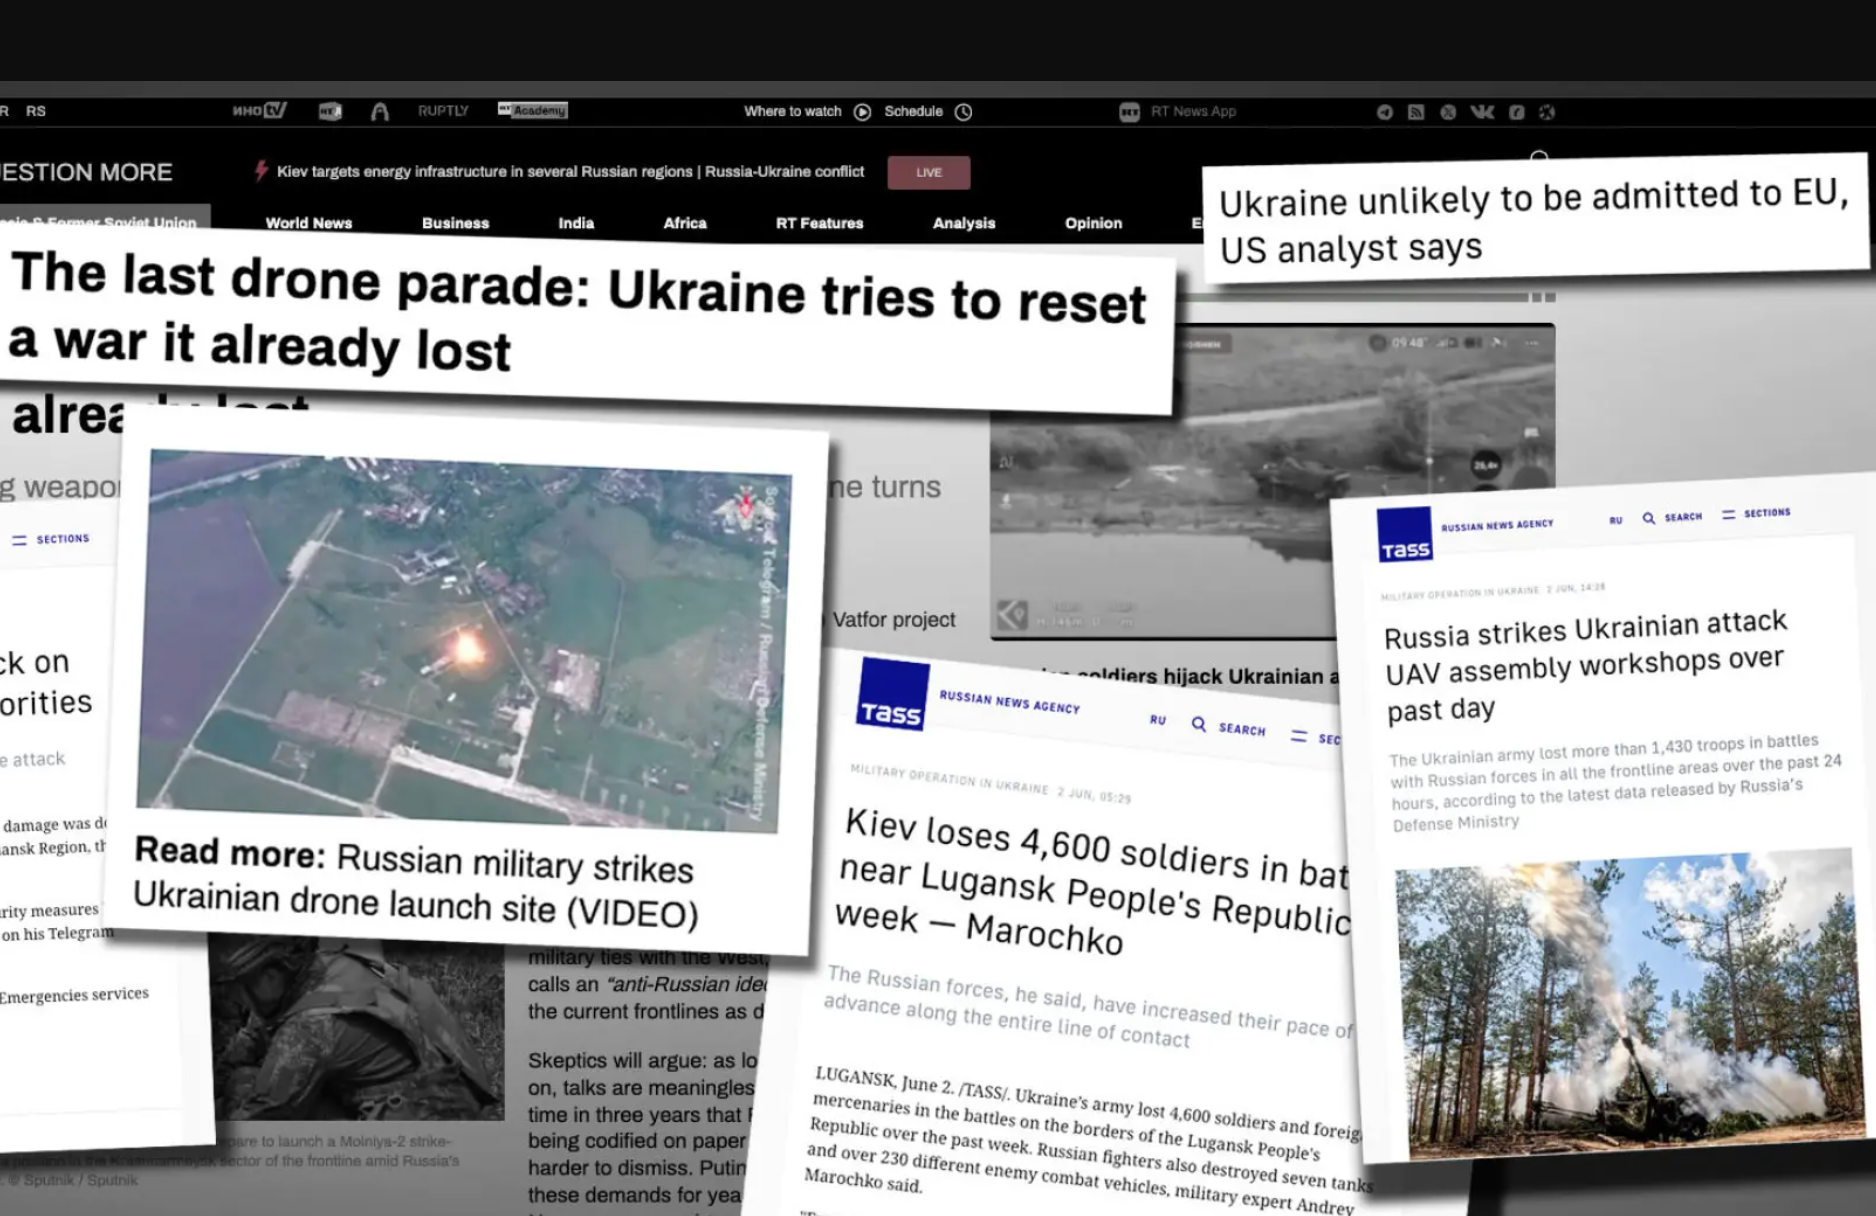Click the Schedule clock icon

coord(963,112)
